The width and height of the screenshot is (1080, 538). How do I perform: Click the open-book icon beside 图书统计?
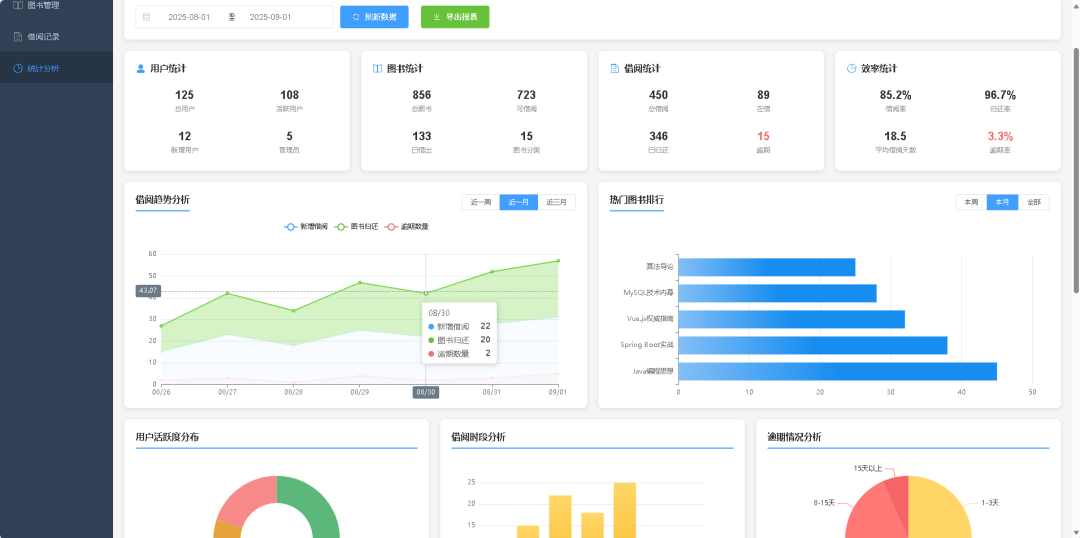pyautogui.click(x=377, y=69)
